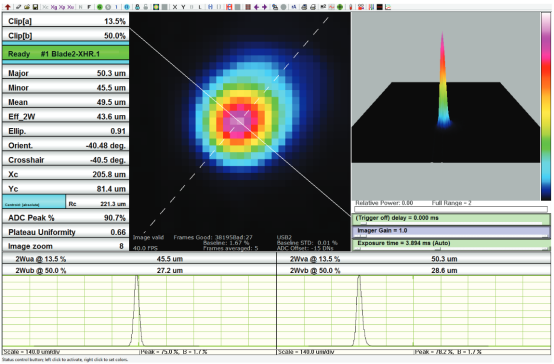
Task: Toggle the X profile toolbar letter
Action: [x=175, y=7]
